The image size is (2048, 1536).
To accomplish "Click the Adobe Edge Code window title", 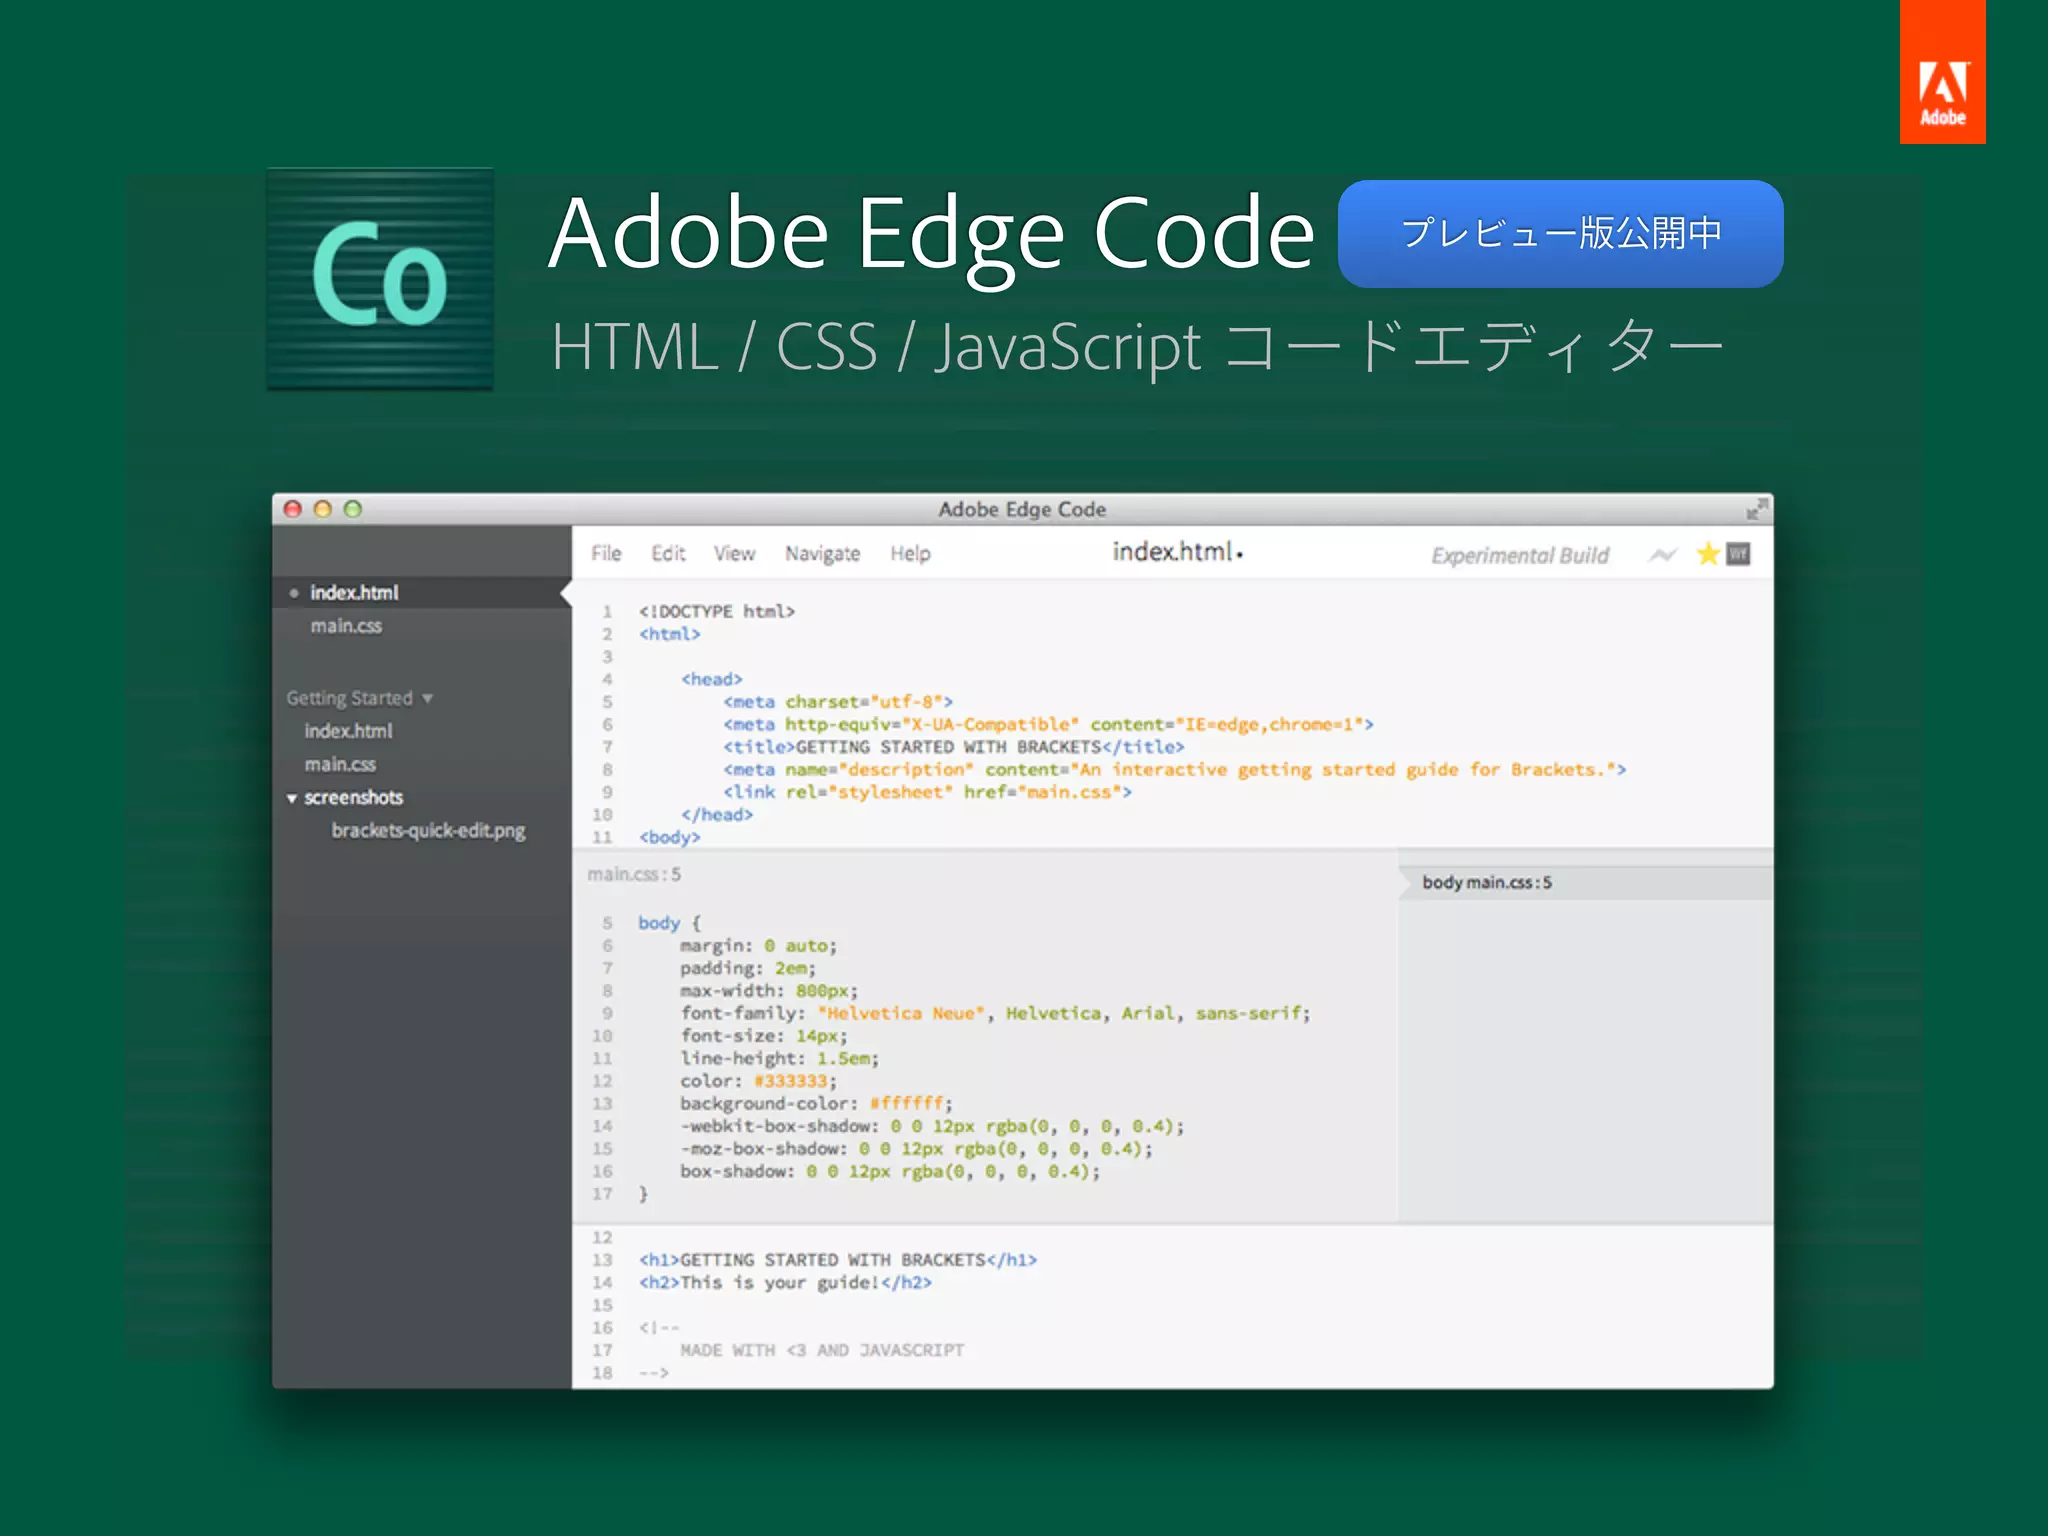I will [x=1022, y=509].
